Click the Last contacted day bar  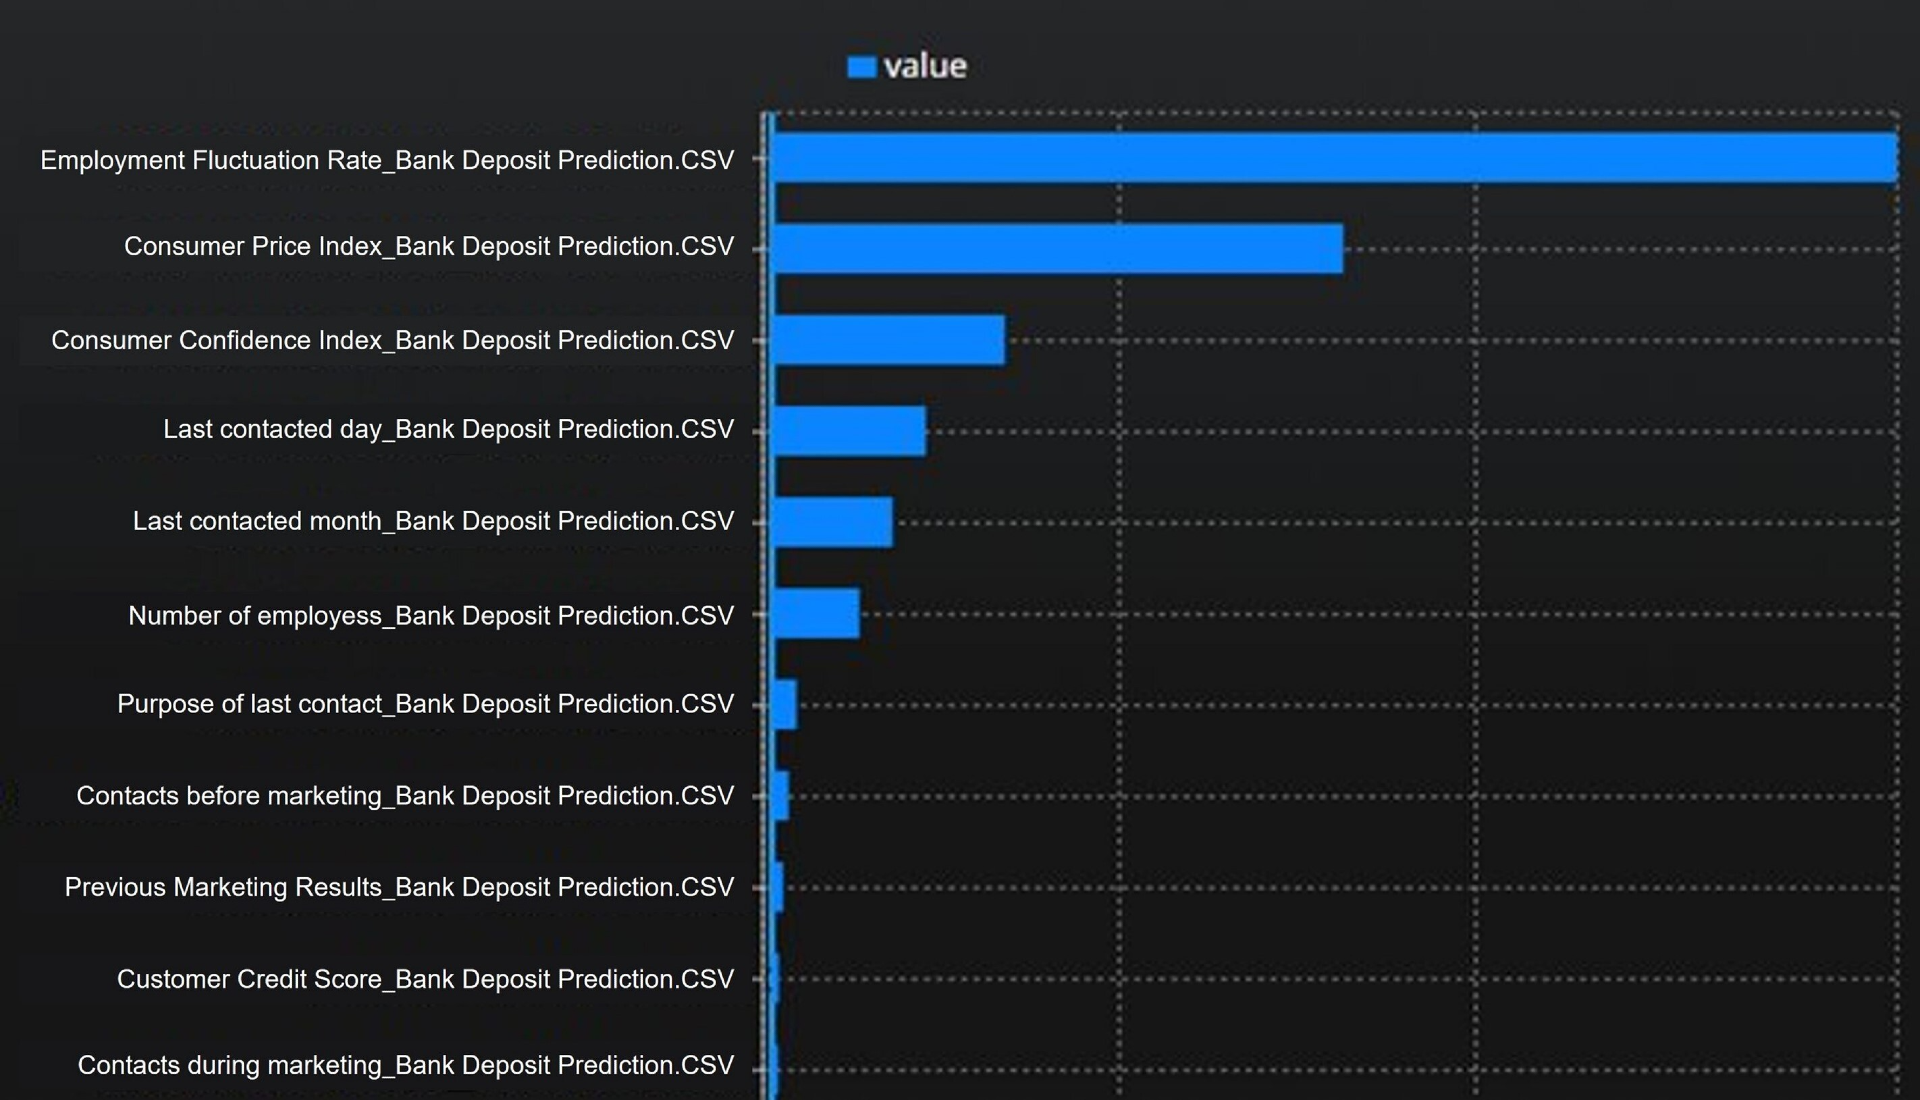pos(849,431)
